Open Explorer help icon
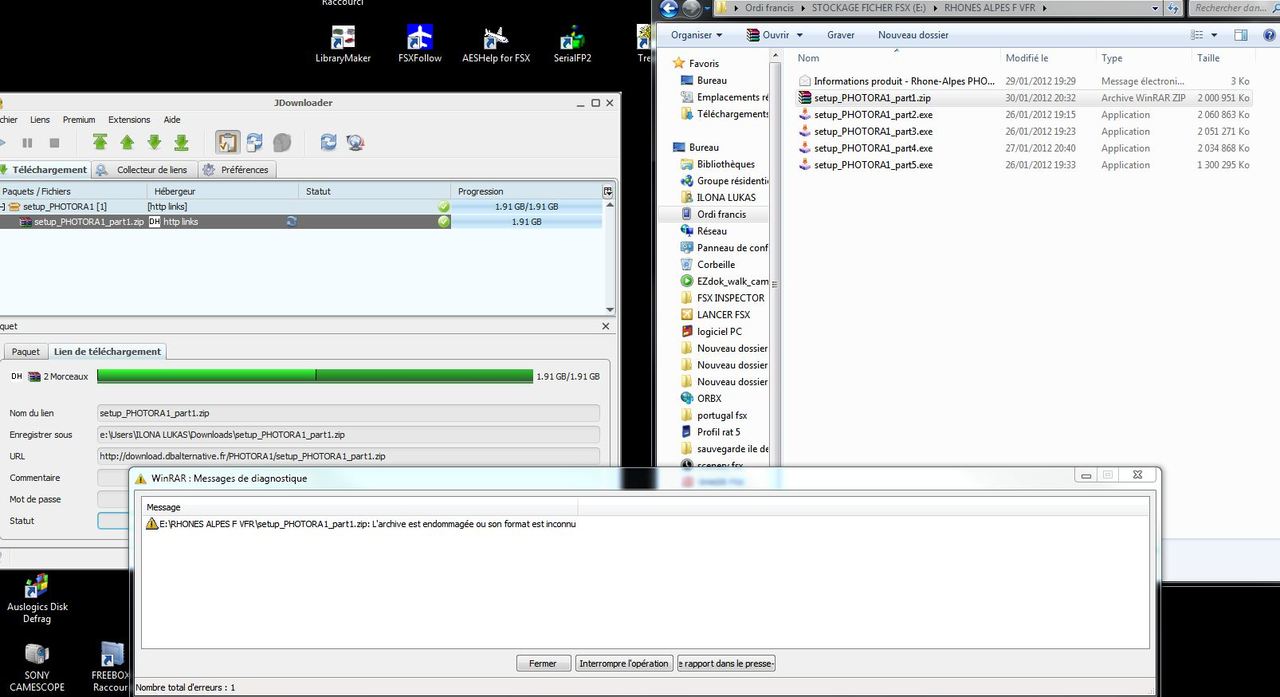 [x=1267, y=35]
